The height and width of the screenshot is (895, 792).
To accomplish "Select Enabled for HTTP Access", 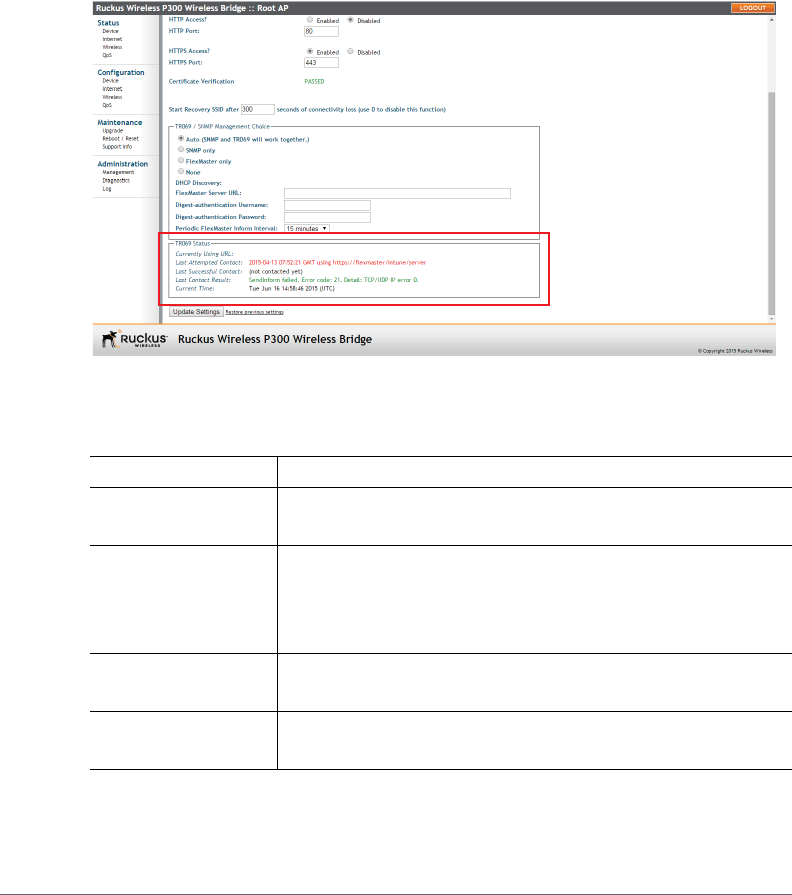I will tap(310, 20).
